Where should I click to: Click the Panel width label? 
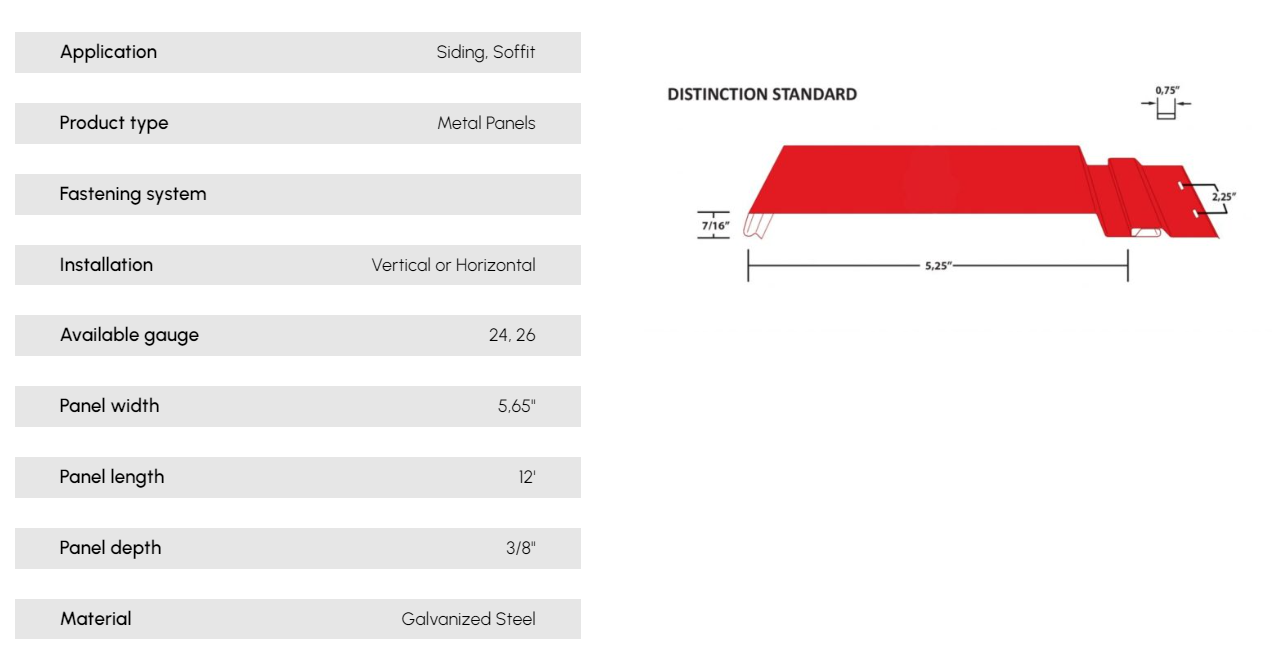109,406
